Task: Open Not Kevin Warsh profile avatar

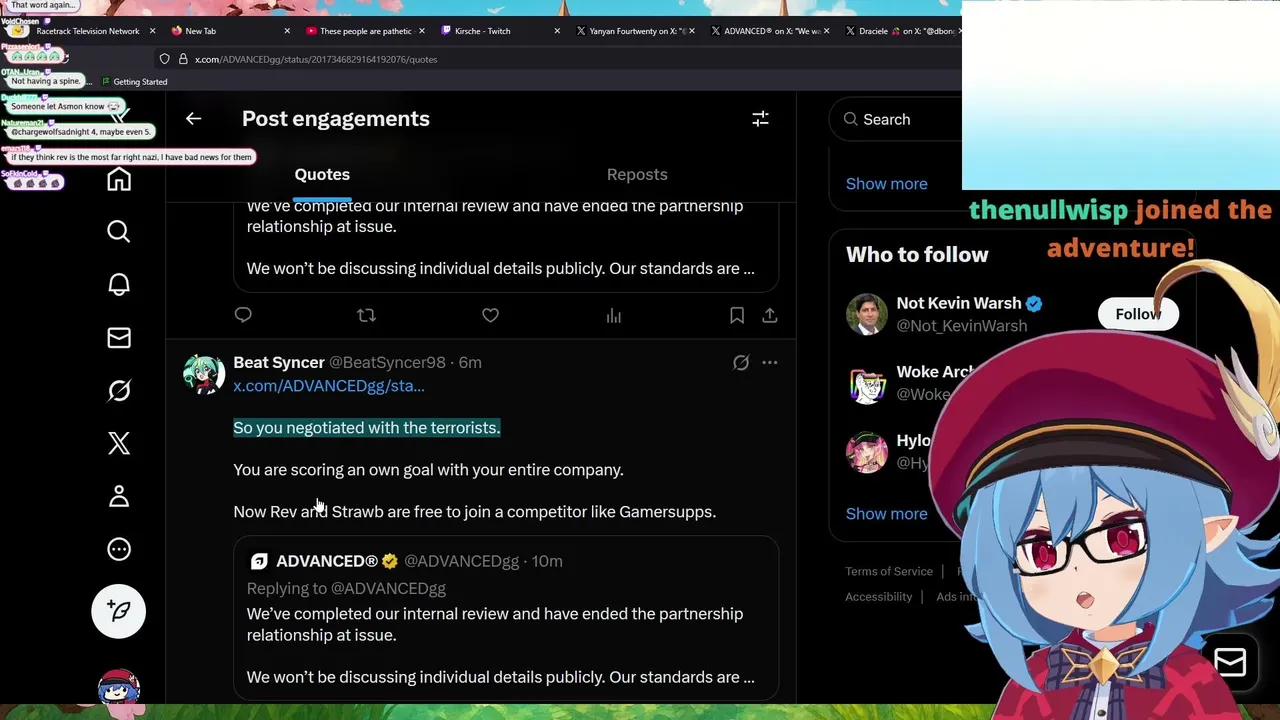Action: point(867,314)
